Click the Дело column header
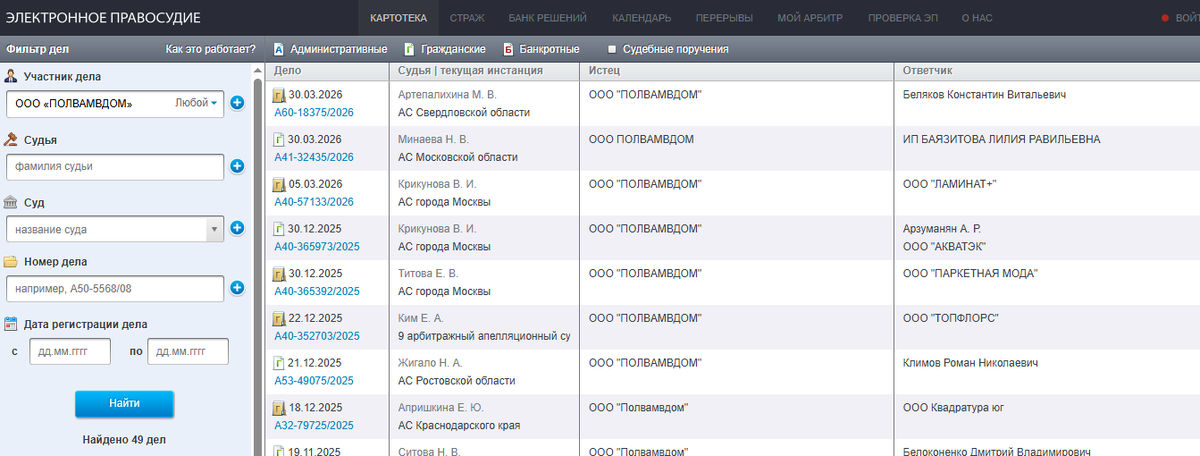The width and height of the screenshot is (1200, 456). pos(288,70)
